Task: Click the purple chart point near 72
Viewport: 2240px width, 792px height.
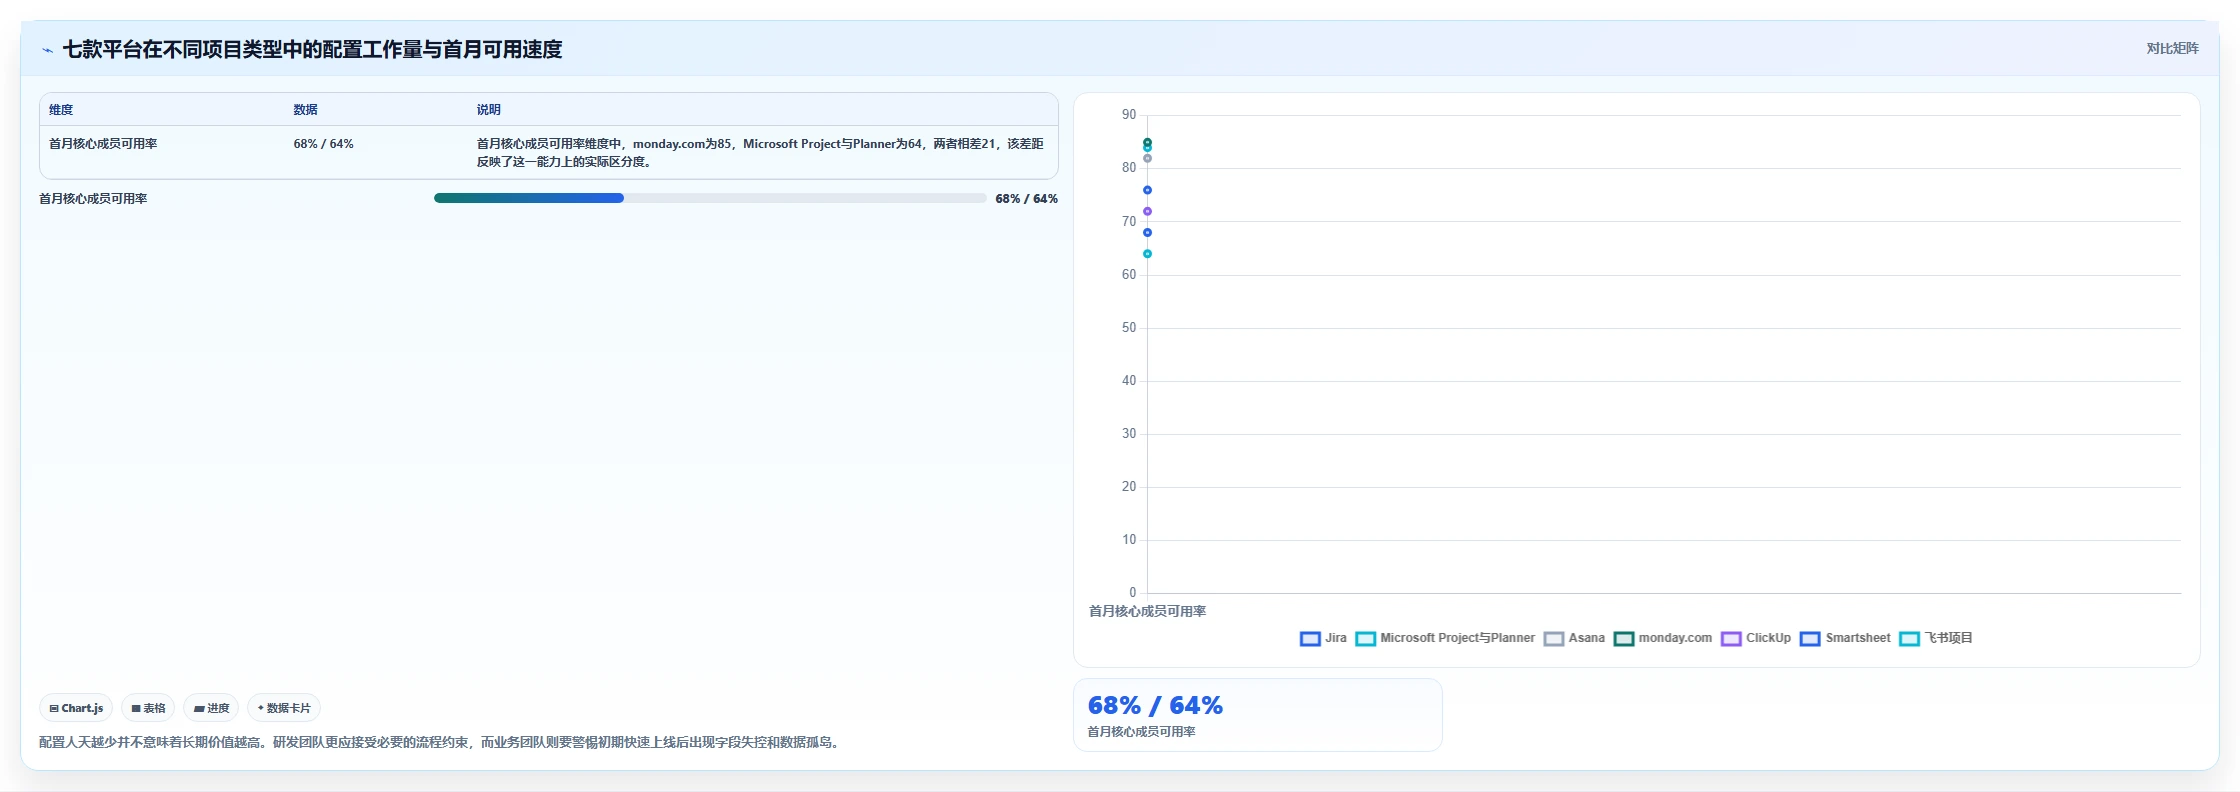Action: (x=1147, y=211)
